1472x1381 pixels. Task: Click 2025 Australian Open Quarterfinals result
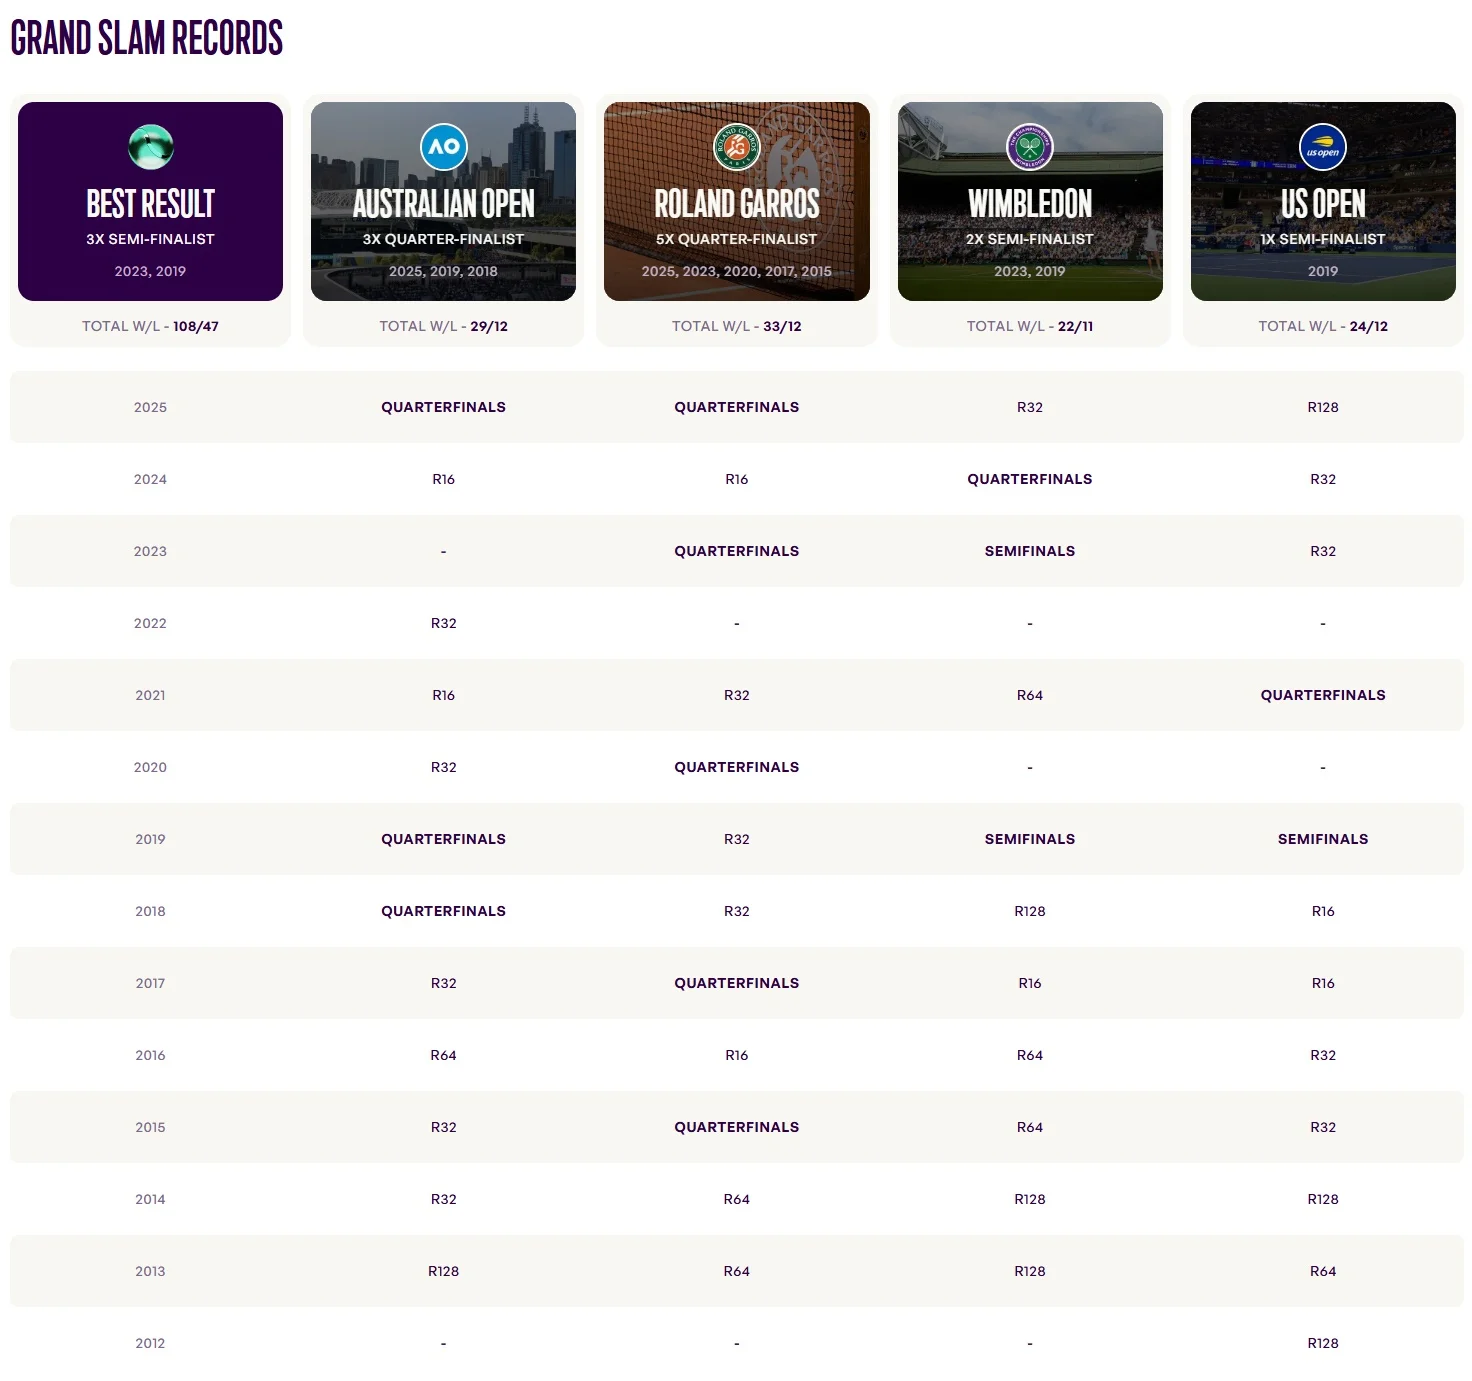tap(443, 407)
